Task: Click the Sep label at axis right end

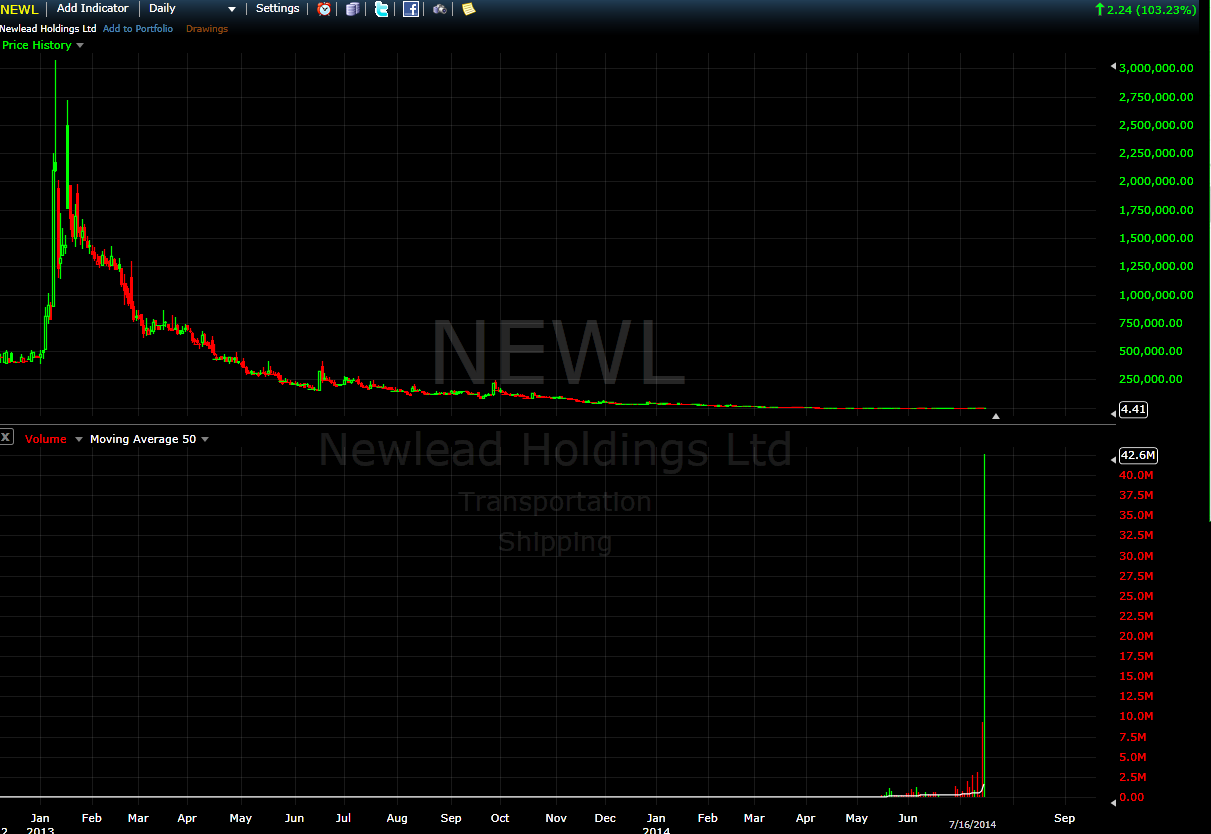Action: tap(1064, 818)
